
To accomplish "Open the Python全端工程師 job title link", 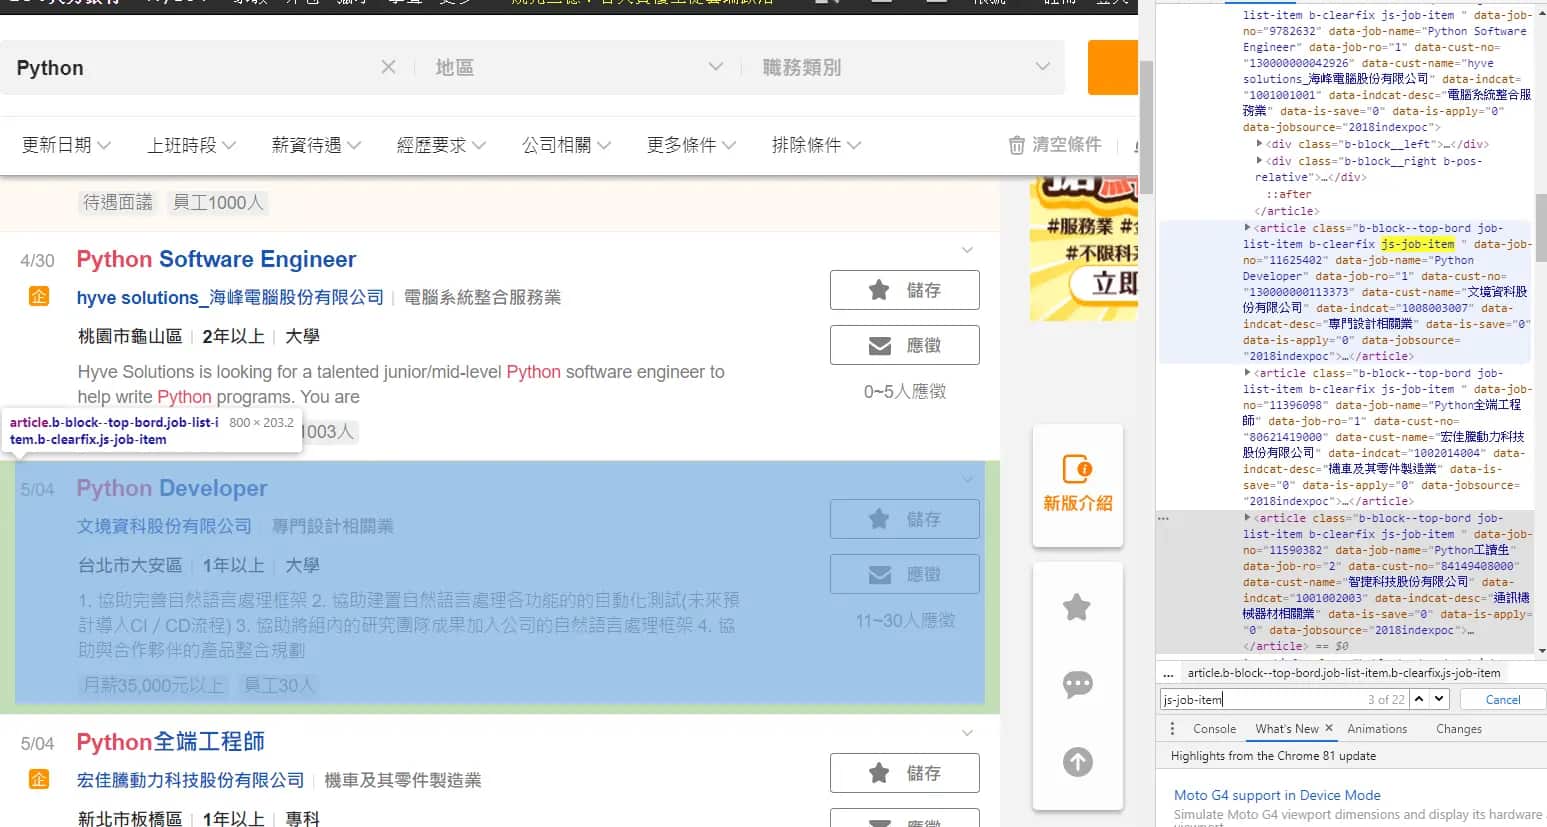I will pos(170,742).
